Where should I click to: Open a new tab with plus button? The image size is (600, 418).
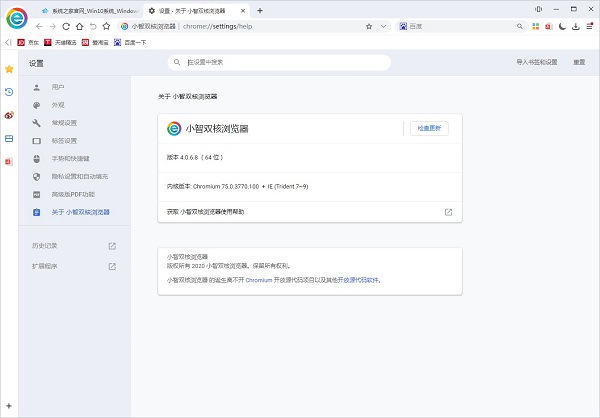pyautogui.click(x=260, y=9)
